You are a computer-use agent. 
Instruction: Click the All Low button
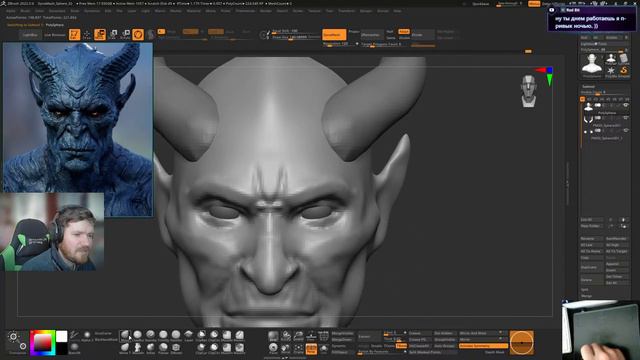(x=591, y=245)
